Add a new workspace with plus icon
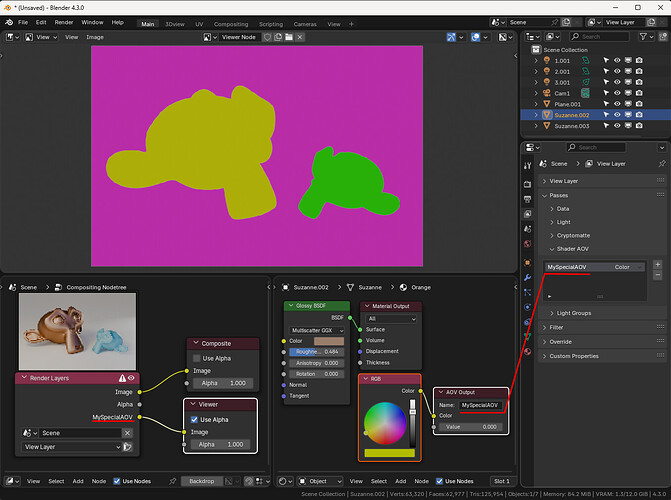Image resolution: width=671 pixels, height=500 pixels. click(x=351, y=24)
